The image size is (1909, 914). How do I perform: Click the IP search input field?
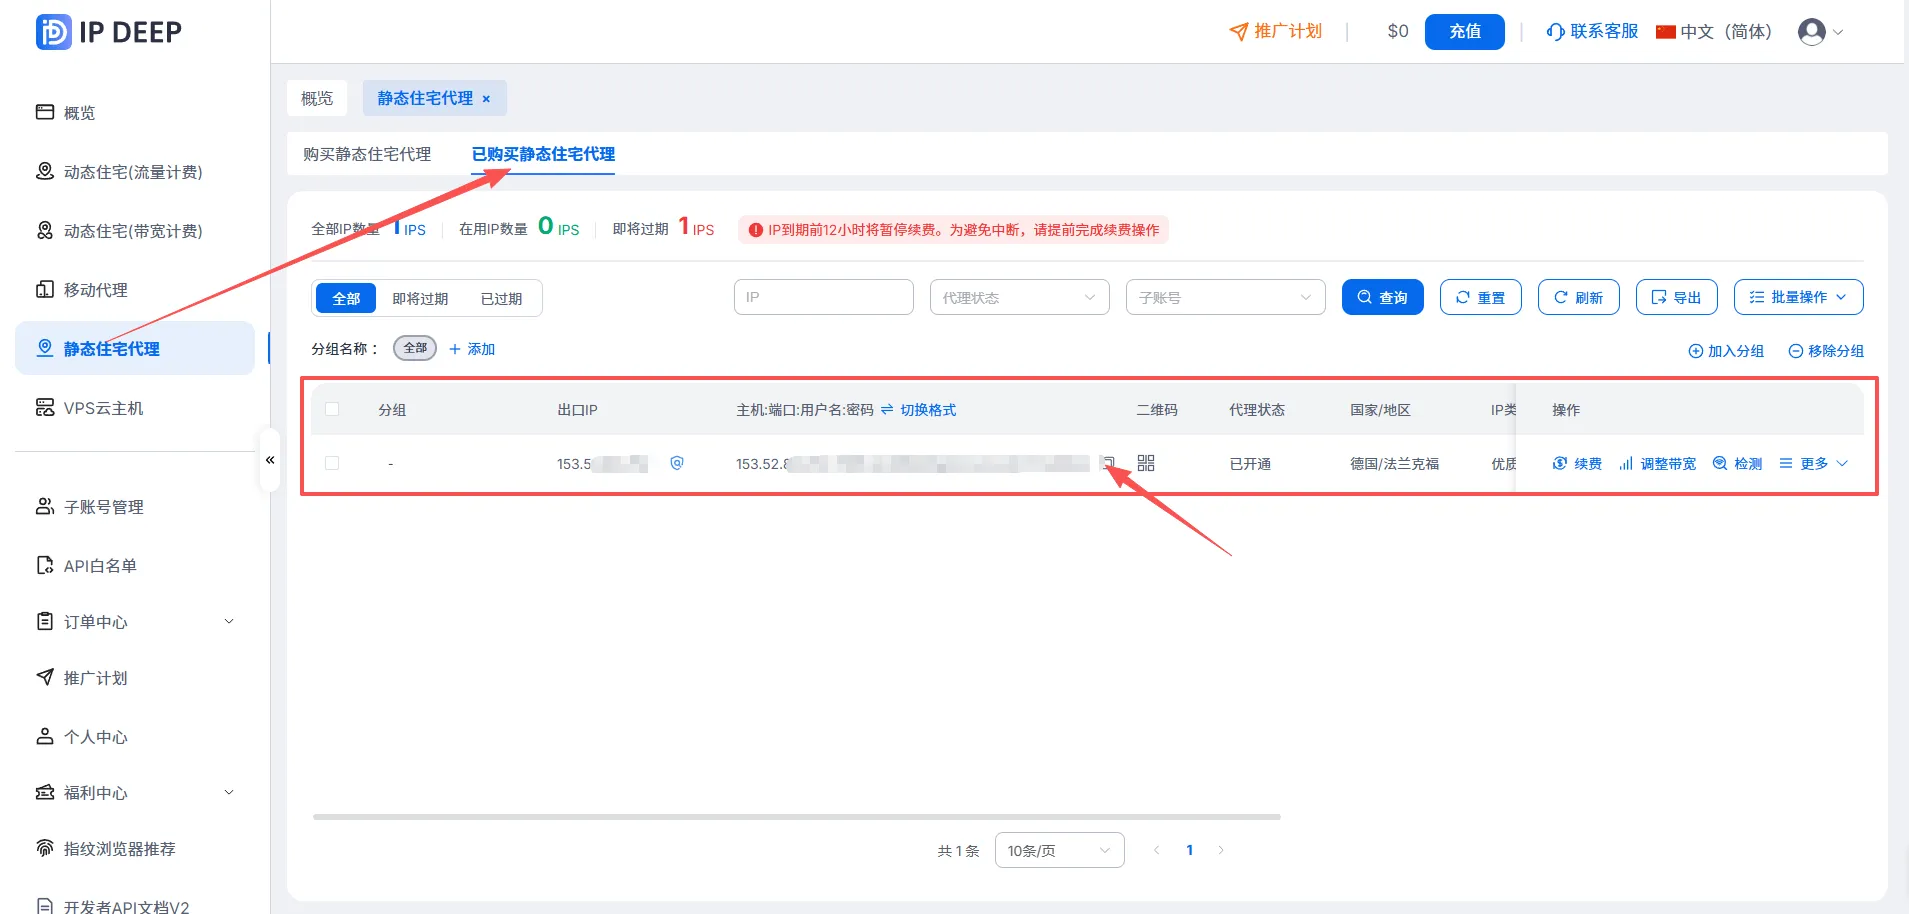pos(824,297)
